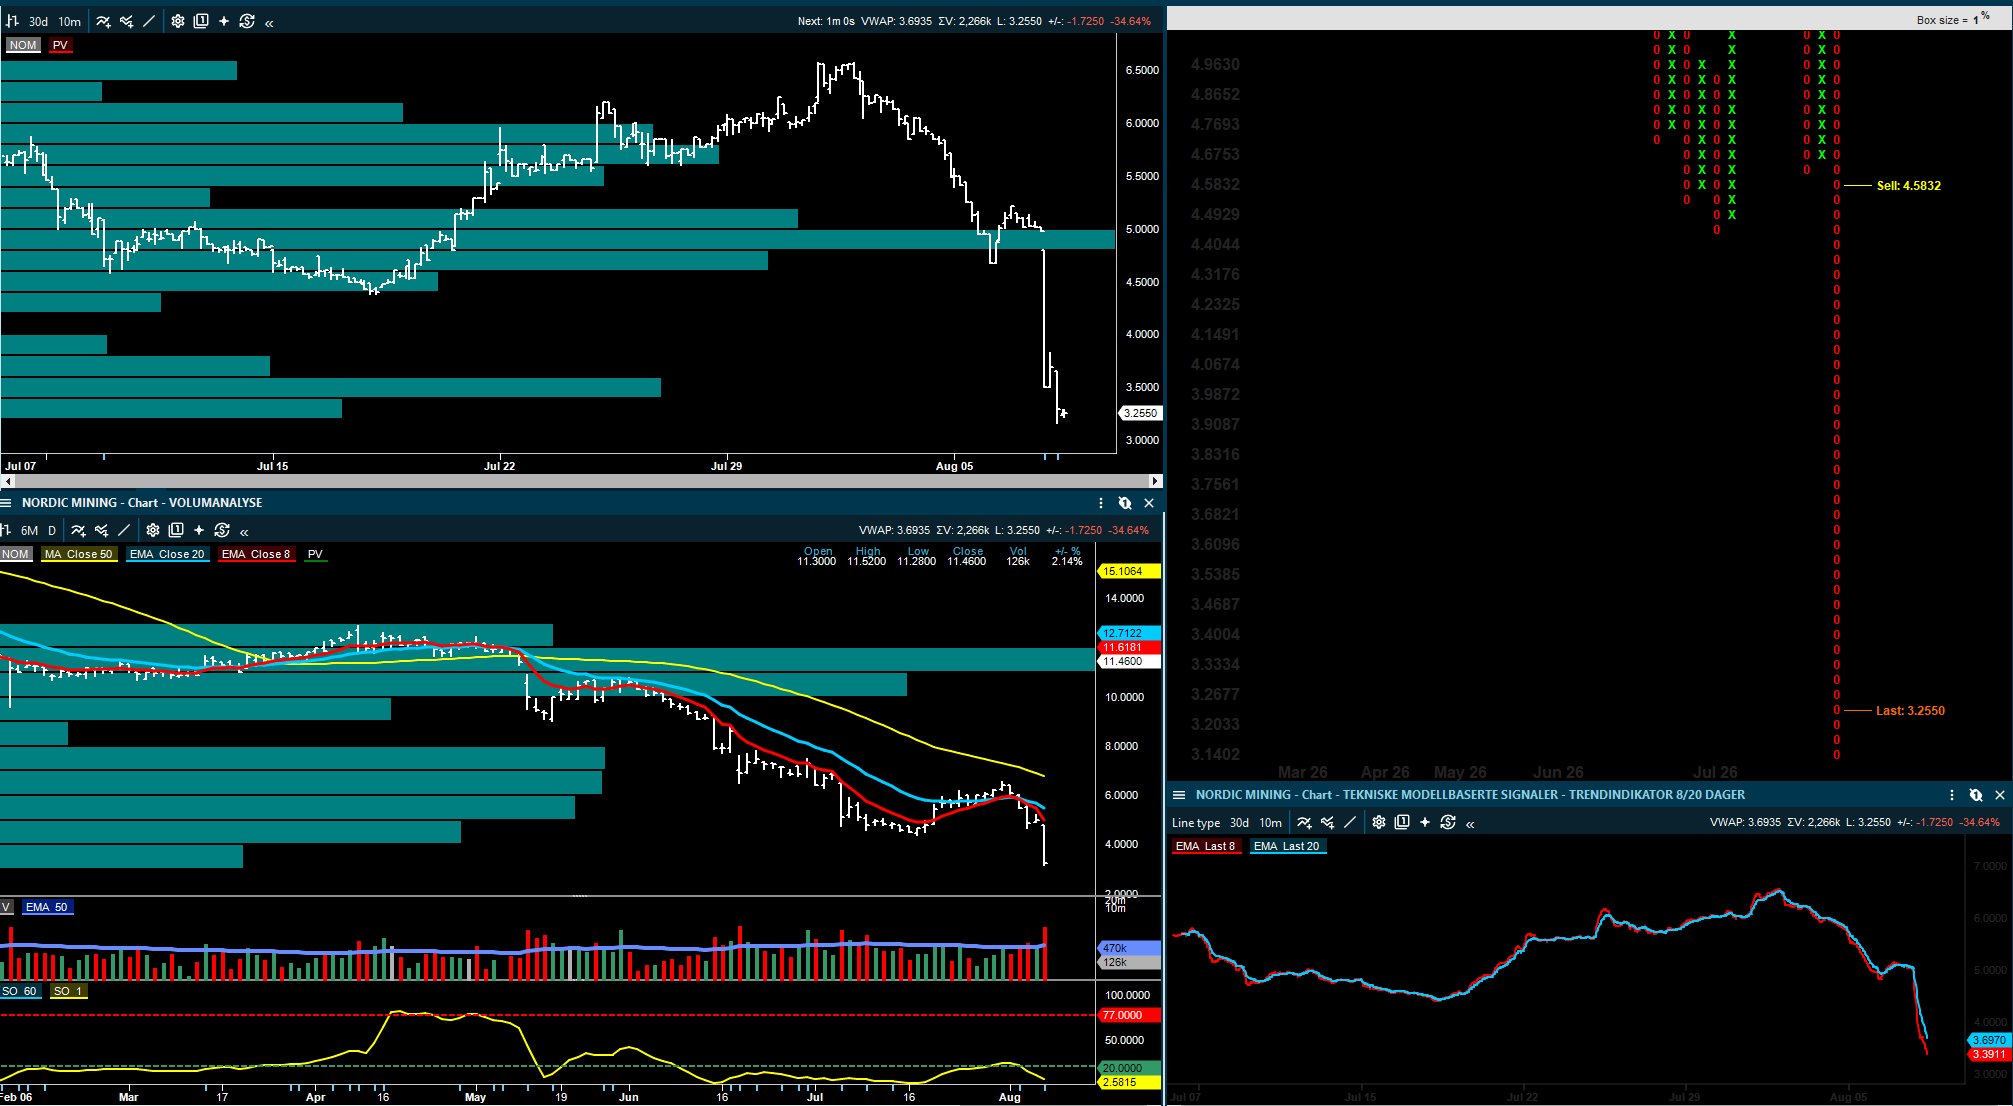Select trendline drawing tool in top chart
Viewport: 2013px width, 1106px height.
(x=149, y=21)
